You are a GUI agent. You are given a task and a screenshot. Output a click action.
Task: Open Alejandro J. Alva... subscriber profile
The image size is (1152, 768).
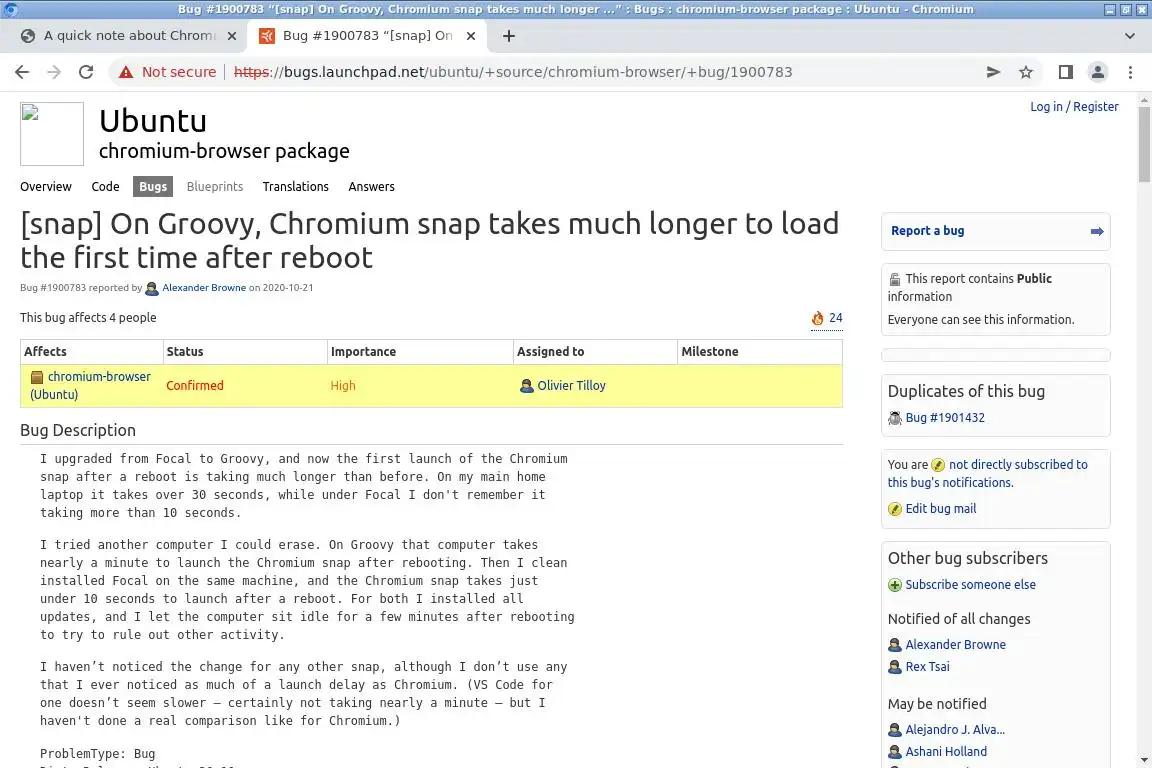pyautogui.click(x=955, y=730)
